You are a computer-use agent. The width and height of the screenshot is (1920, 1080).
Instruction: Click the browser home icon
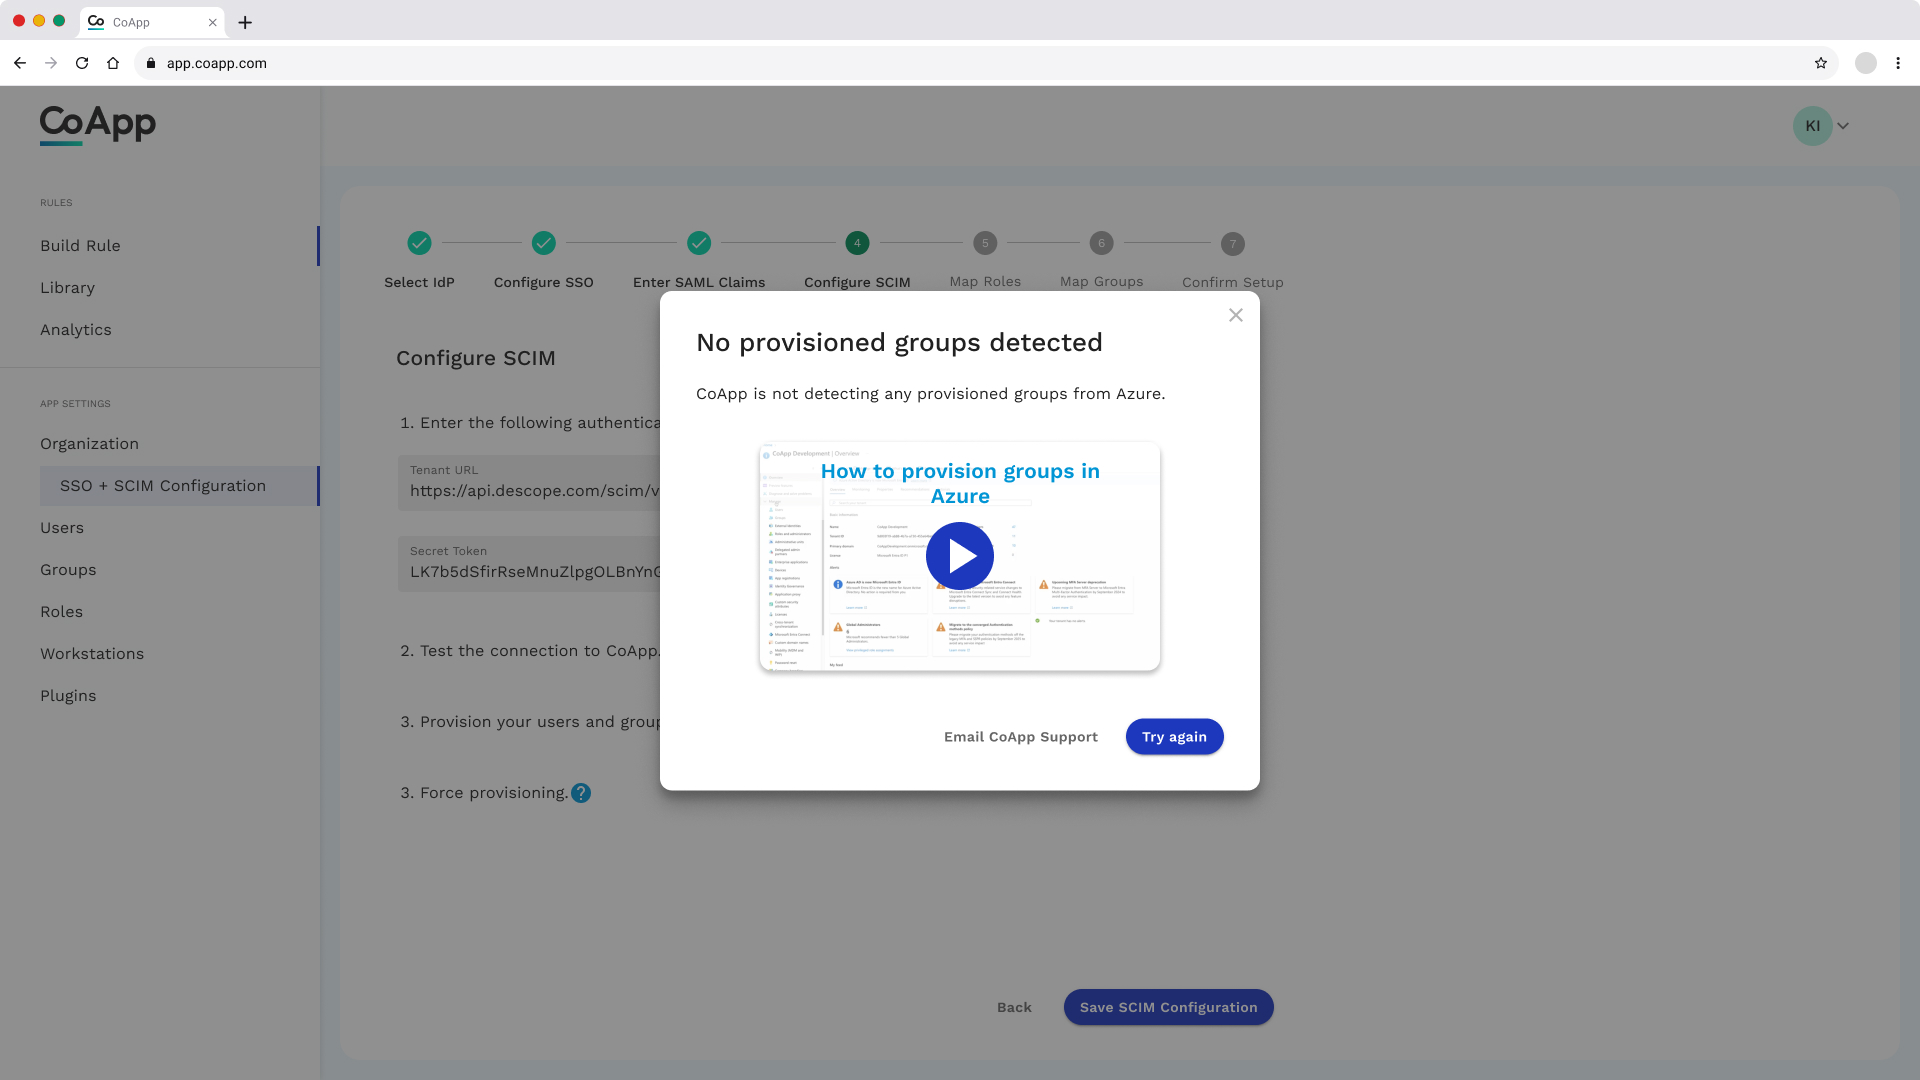click(113, 63)
